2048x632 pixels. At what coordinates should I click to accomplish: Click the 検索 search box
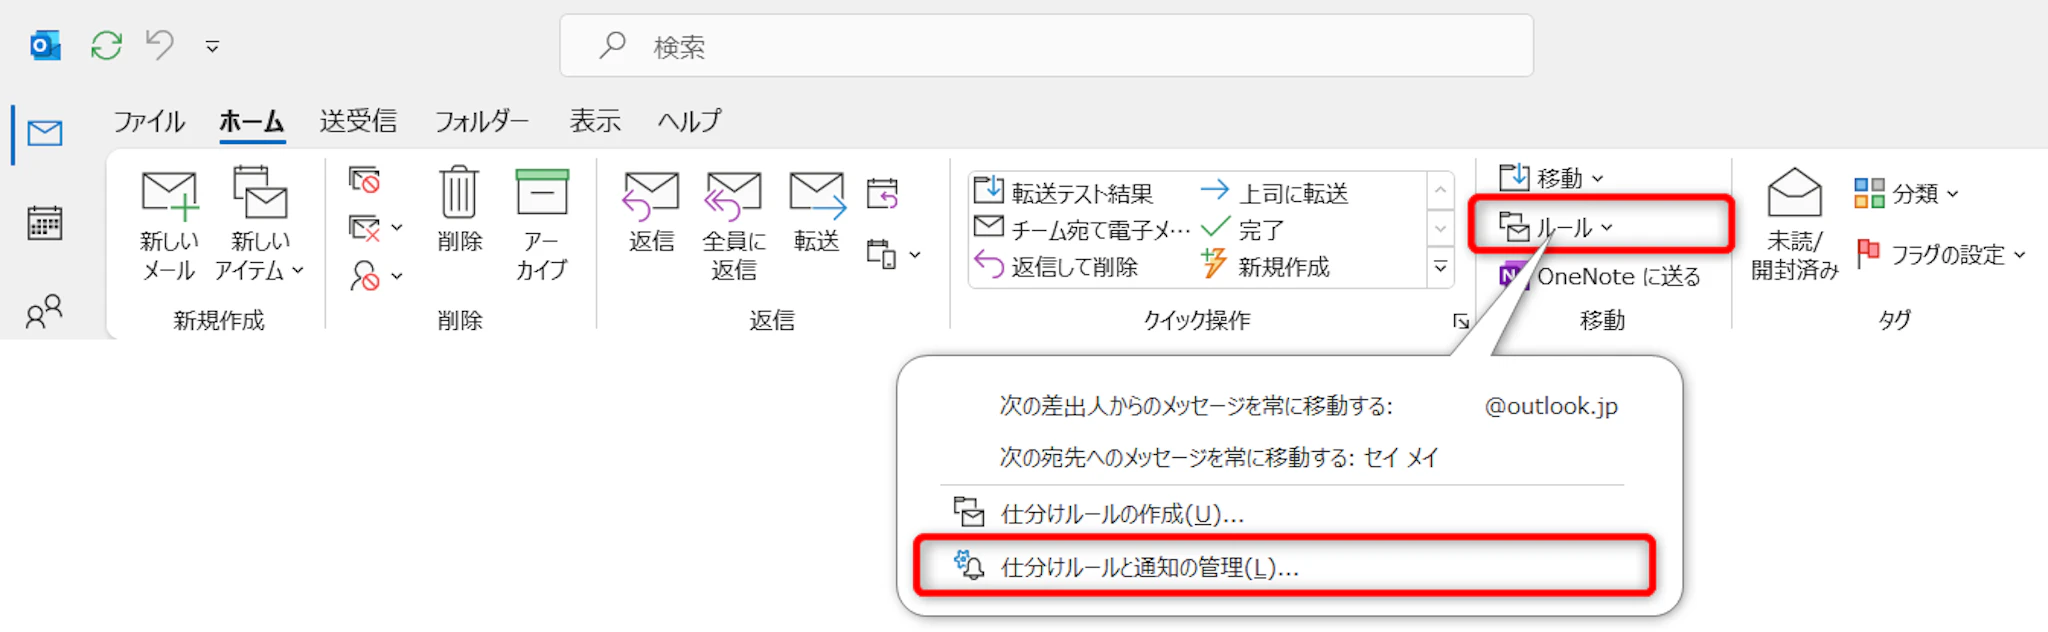coord(1046,46)
